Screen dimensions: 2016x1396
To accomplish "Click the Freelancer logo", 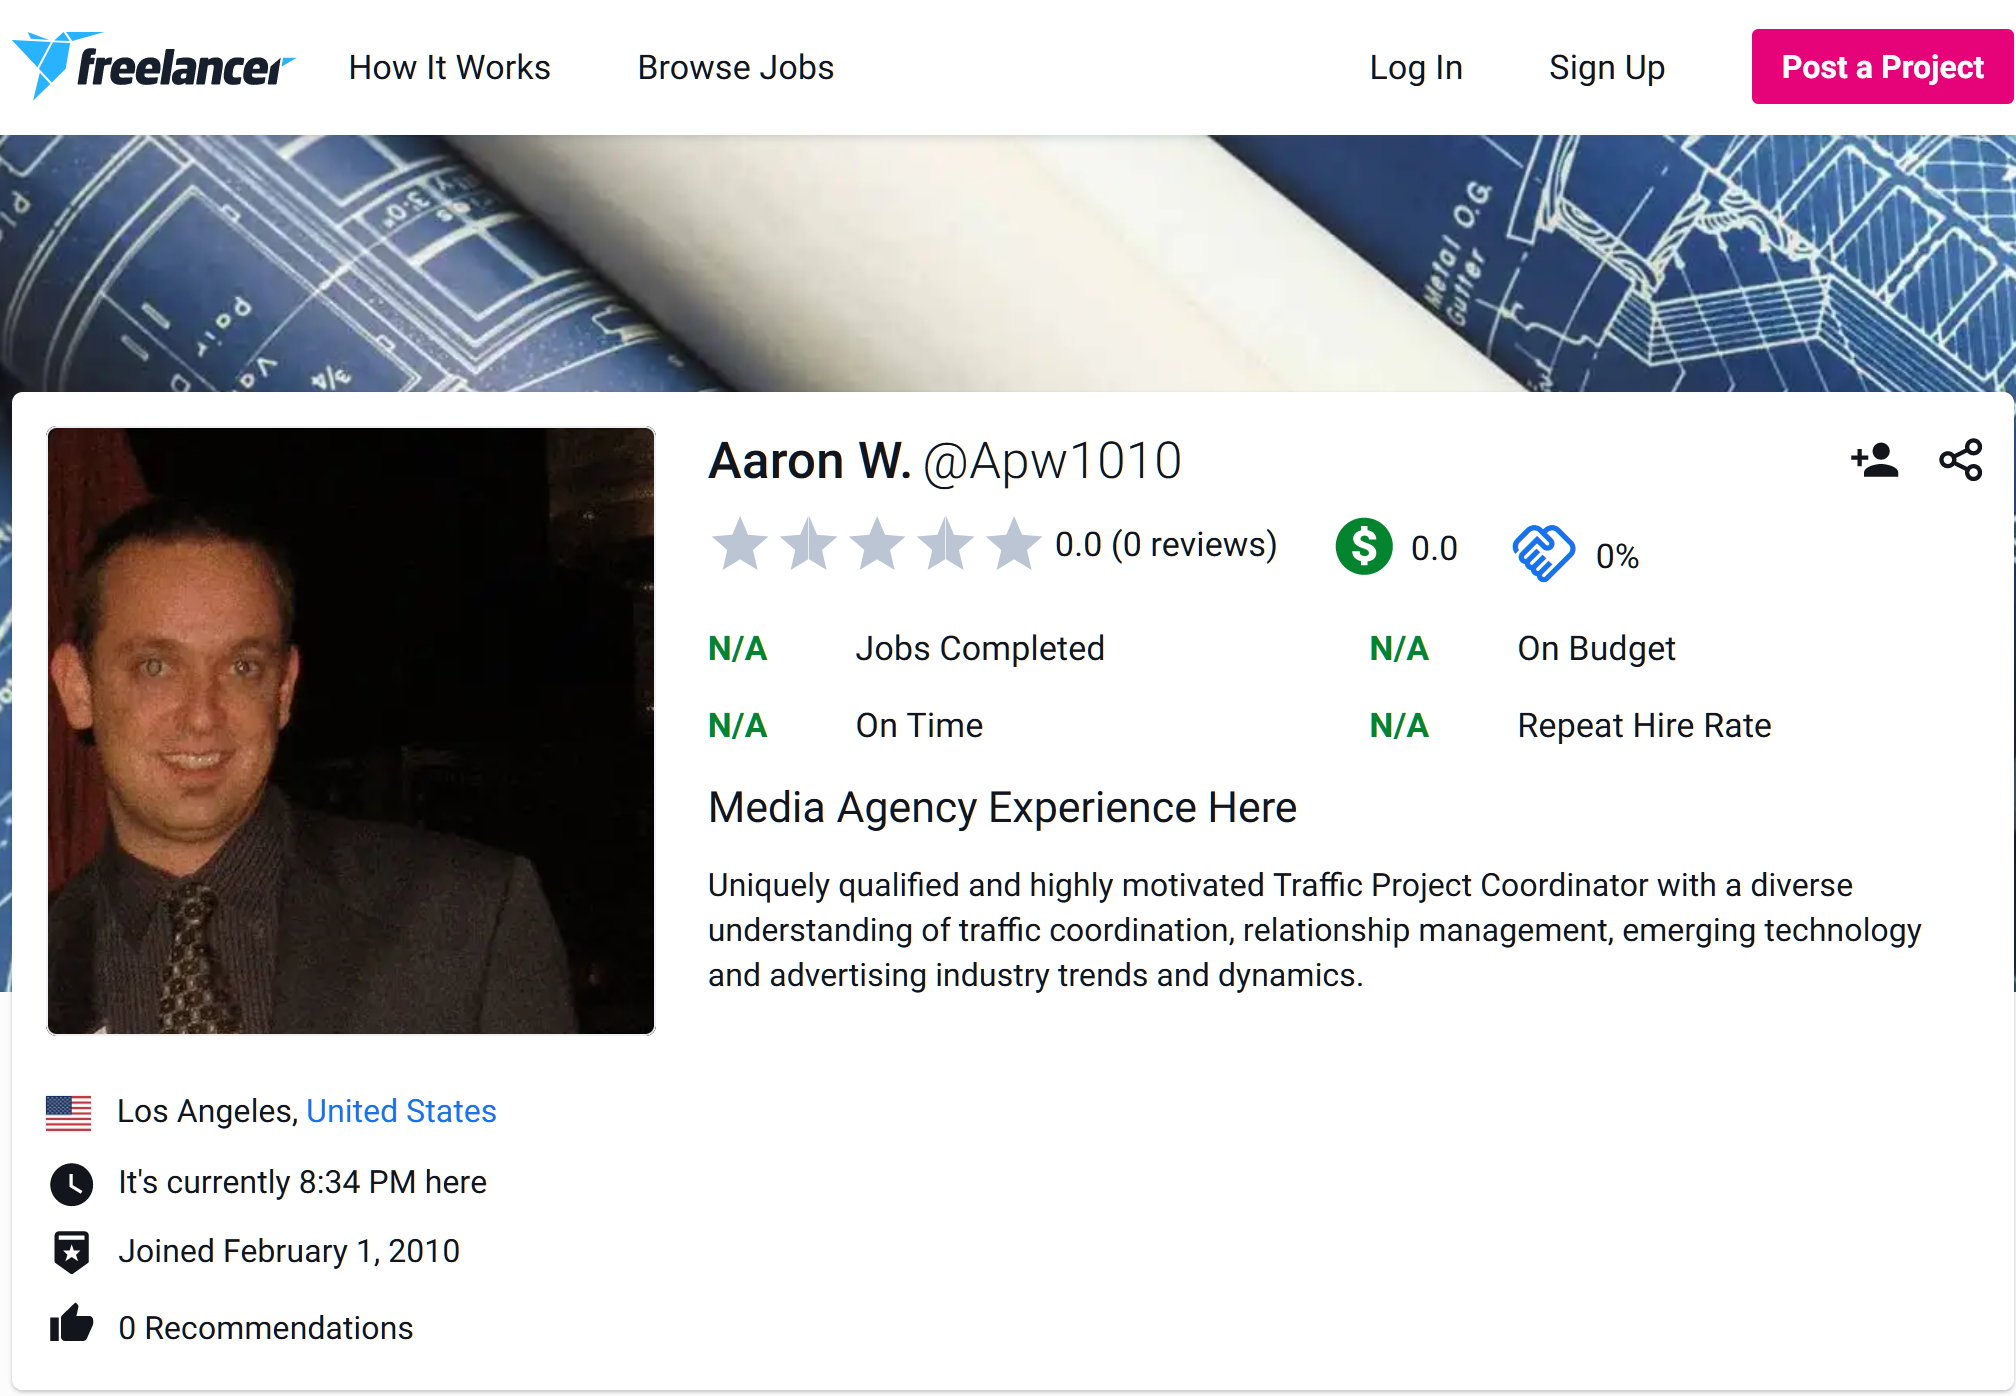I will pyautogui.click(x=153, y=66).
